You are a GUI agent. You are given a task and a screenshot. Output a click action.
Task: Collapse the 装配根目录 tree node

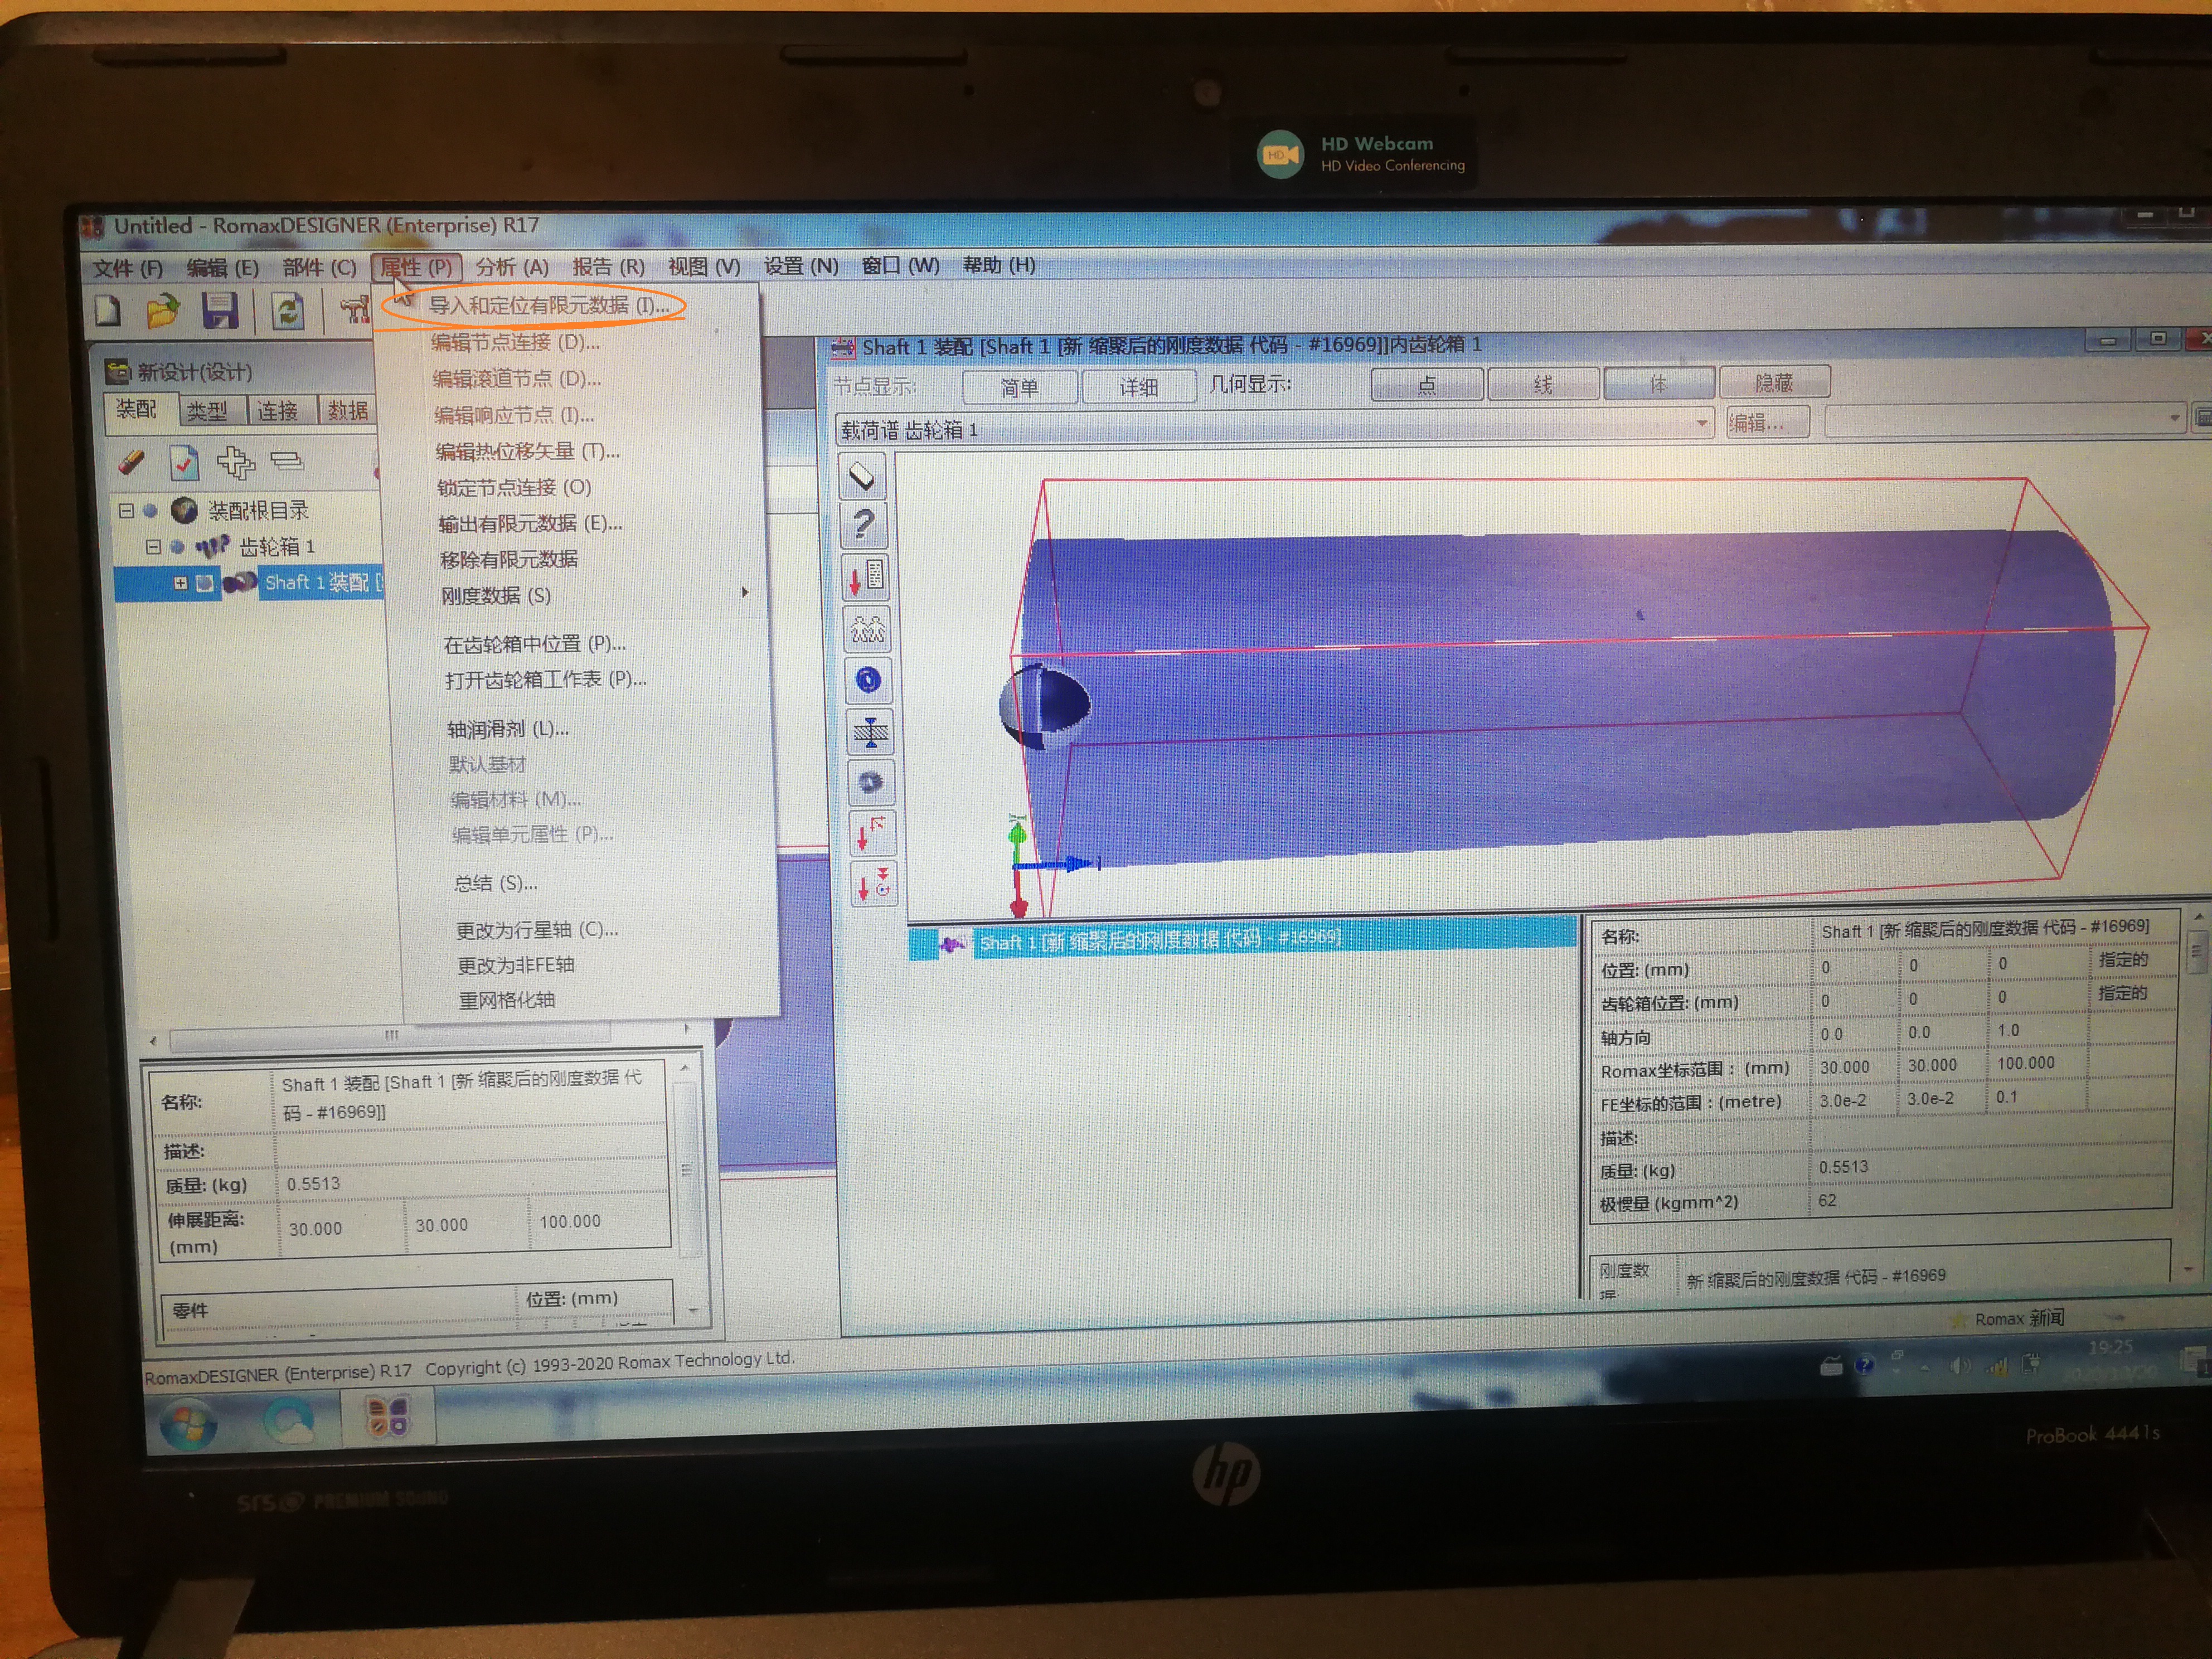[126, 511]
